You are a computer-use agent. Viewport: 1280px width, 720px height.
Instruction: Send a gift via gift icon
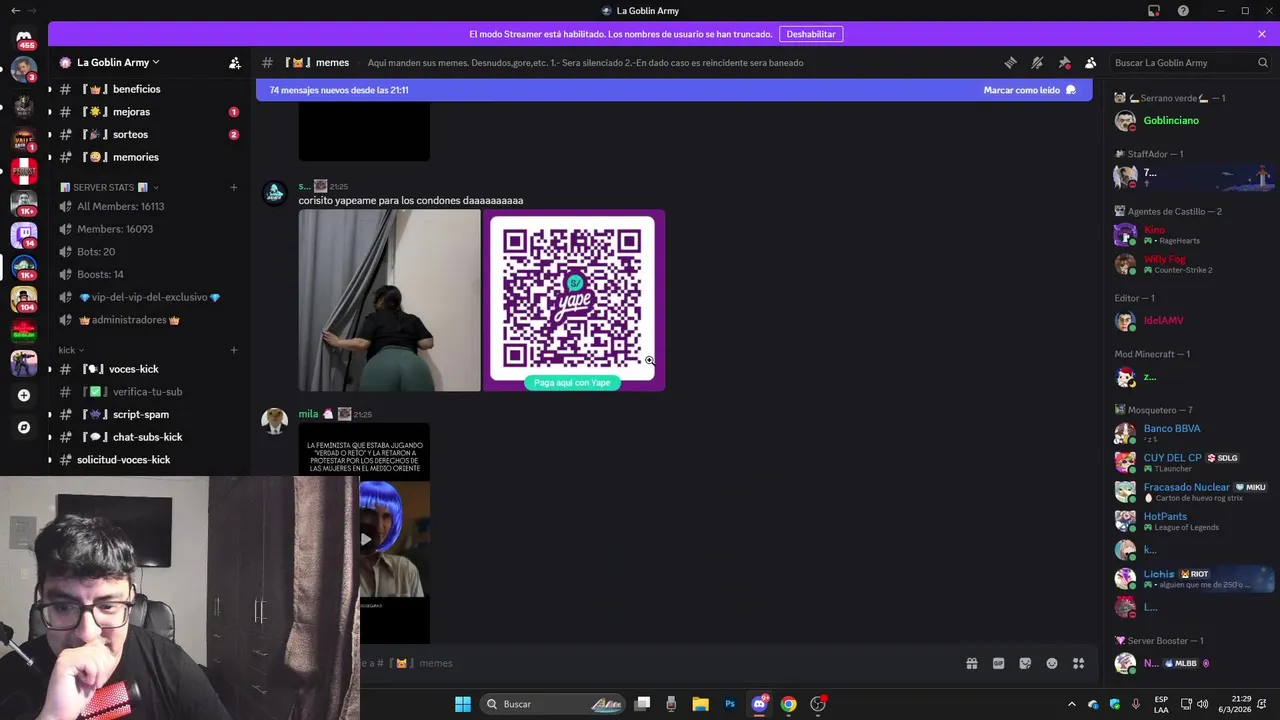971,663
